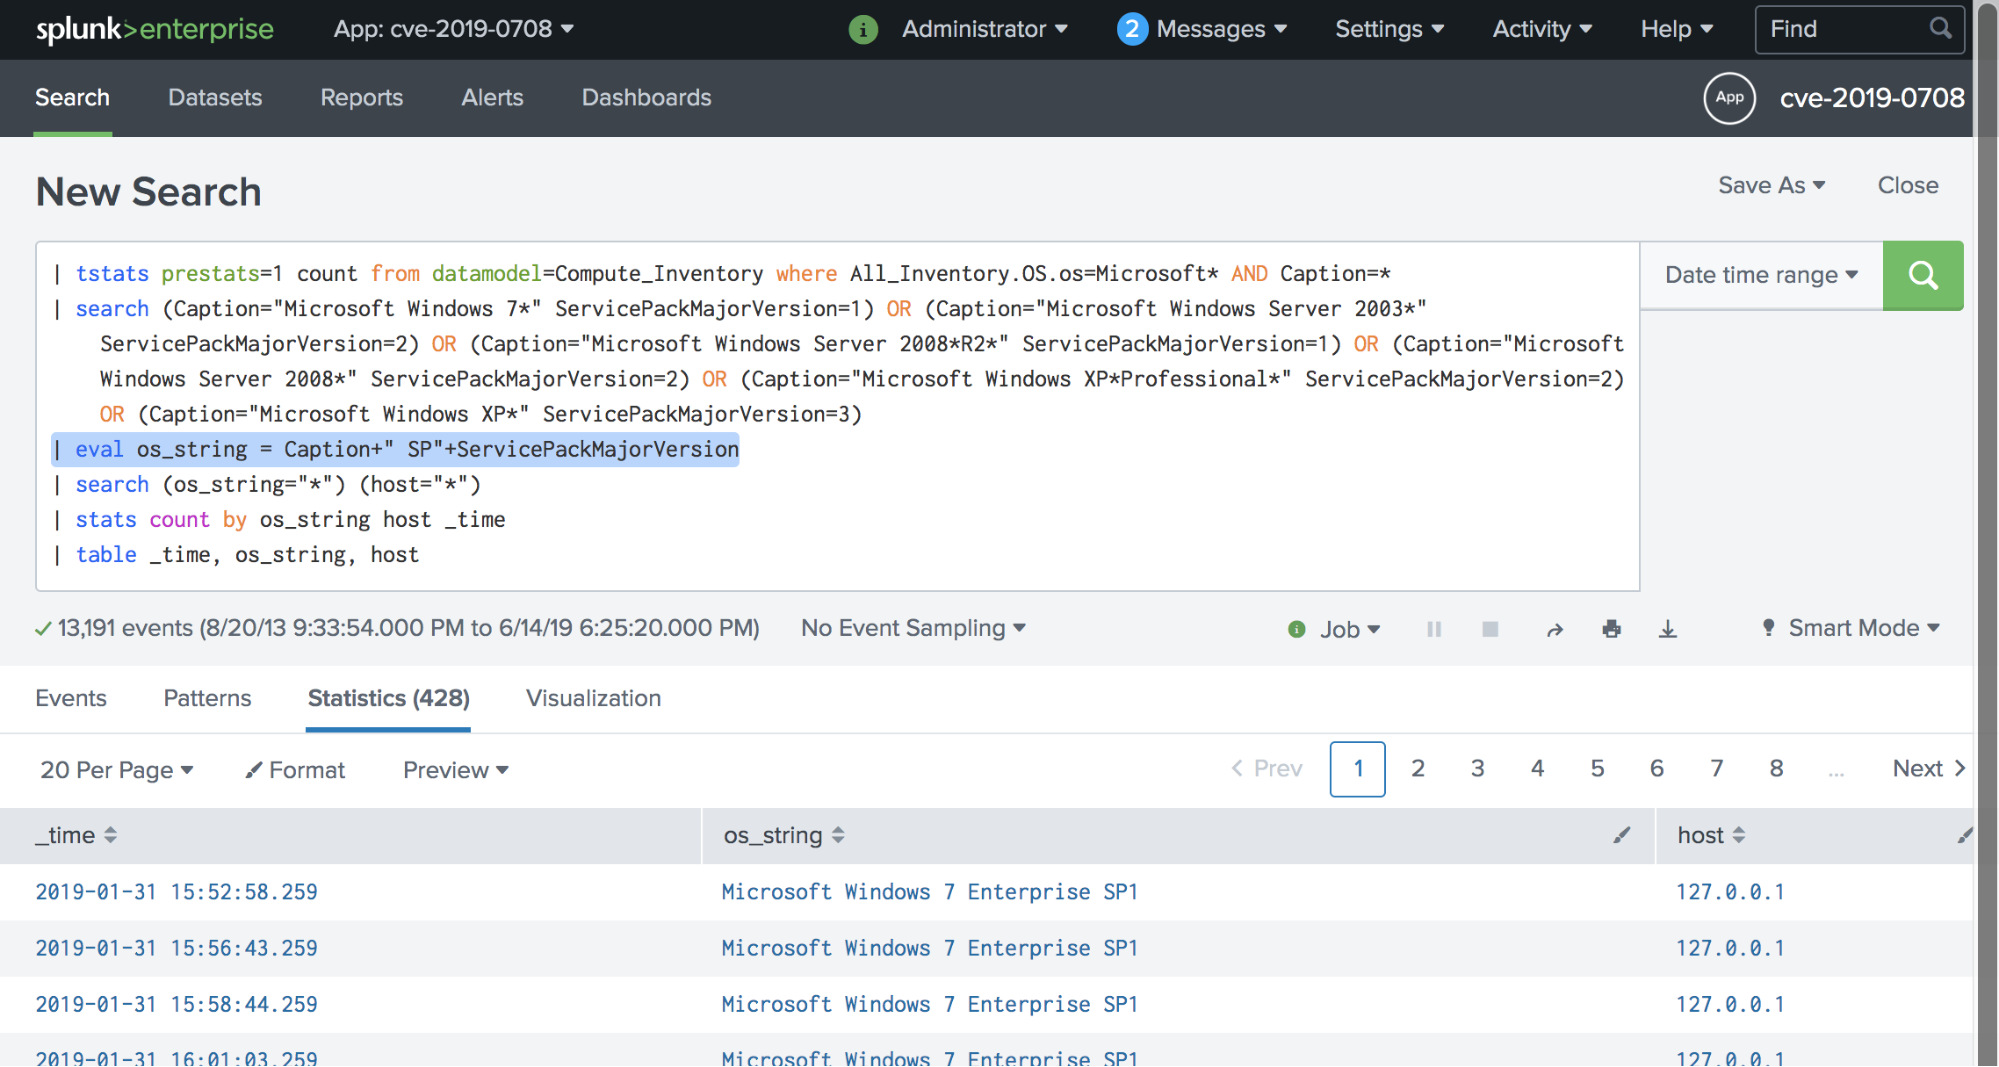1999x1067 pixels.
Task: Click the time value 2019-01-31 15:58:44.259
Action: point(176,1004)
